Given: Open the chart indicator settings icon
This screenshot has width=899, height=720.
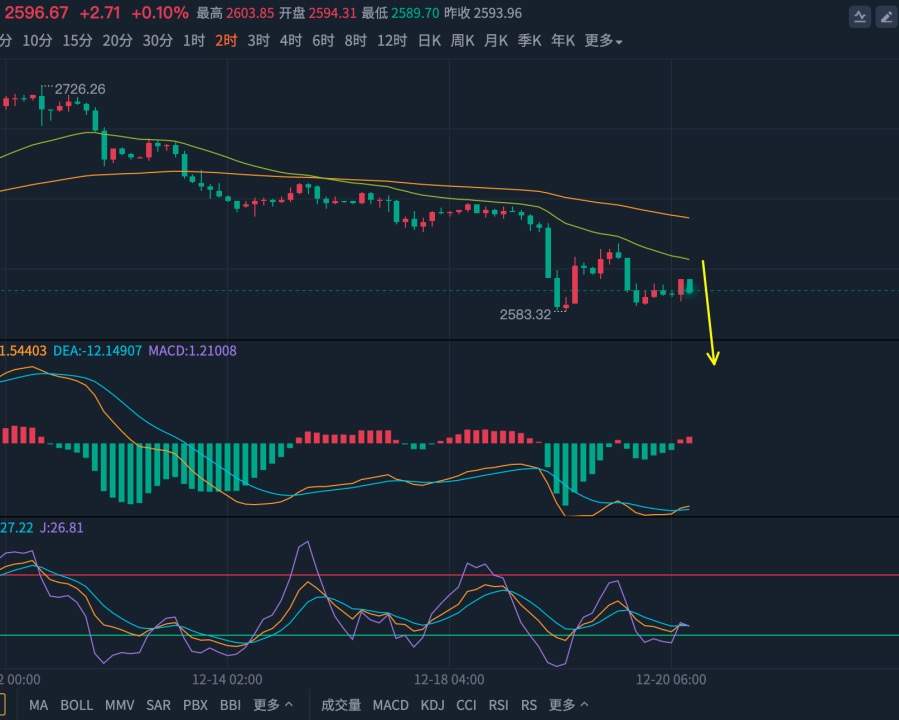Looking at the screenshot, I should (859, 17).
